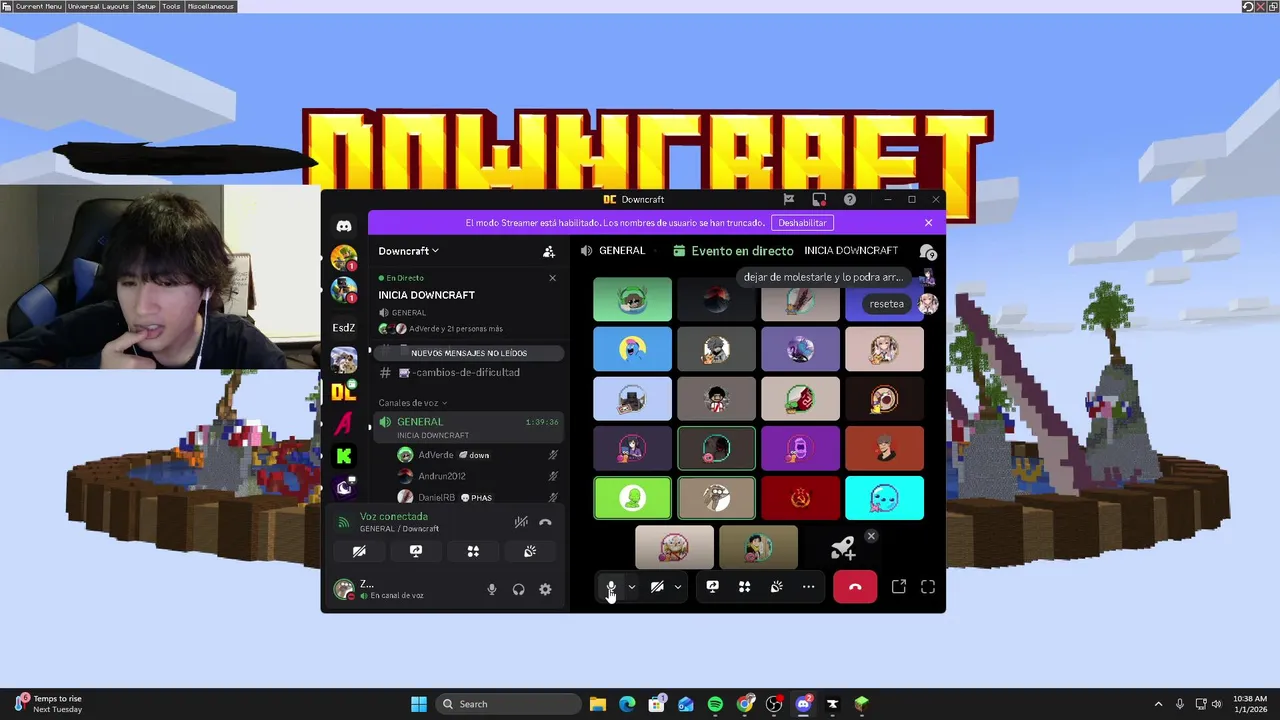This screenshot has height=720, width=1280.
Task: Mute microphone in the user panel
Action: pyautogui.click(x=491, y=590)
